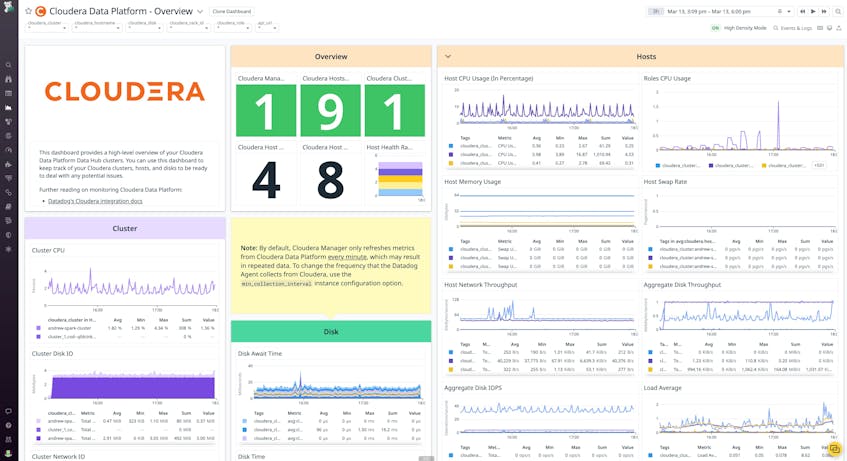Select the highlighted Dashboards icon in the sidebar
This screenshot has height=461, width=847.
pos(8,107)
